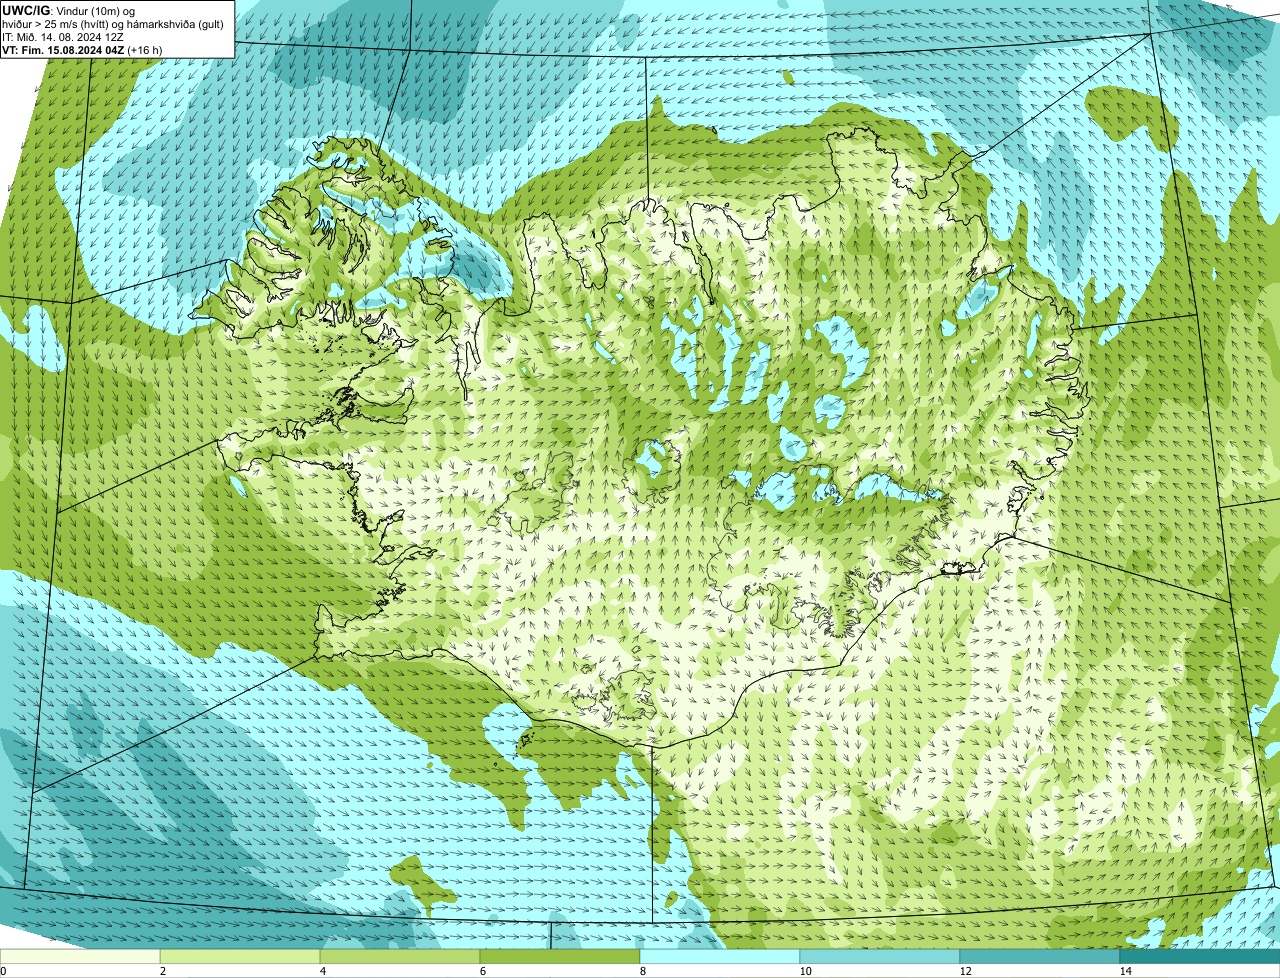Click the darkest teal legend swatch above 14 m/s
The image size is (1280, 978).
[1200, 956]
